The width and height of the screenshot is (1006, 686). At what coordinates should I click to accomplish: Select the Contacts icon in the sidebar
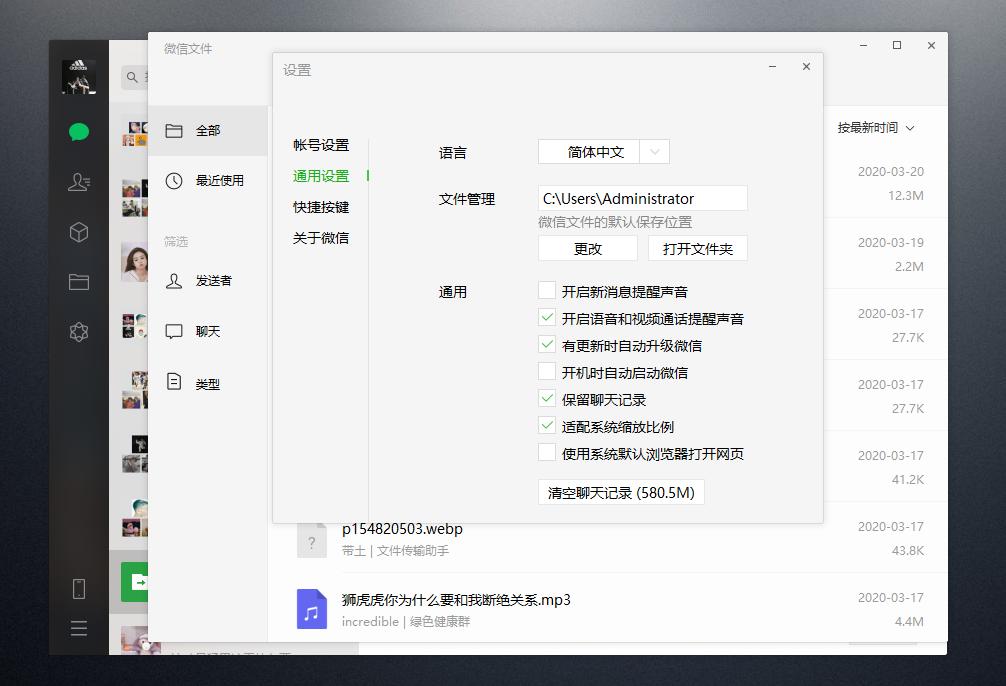pyautogui.click(x=78, y=181)
